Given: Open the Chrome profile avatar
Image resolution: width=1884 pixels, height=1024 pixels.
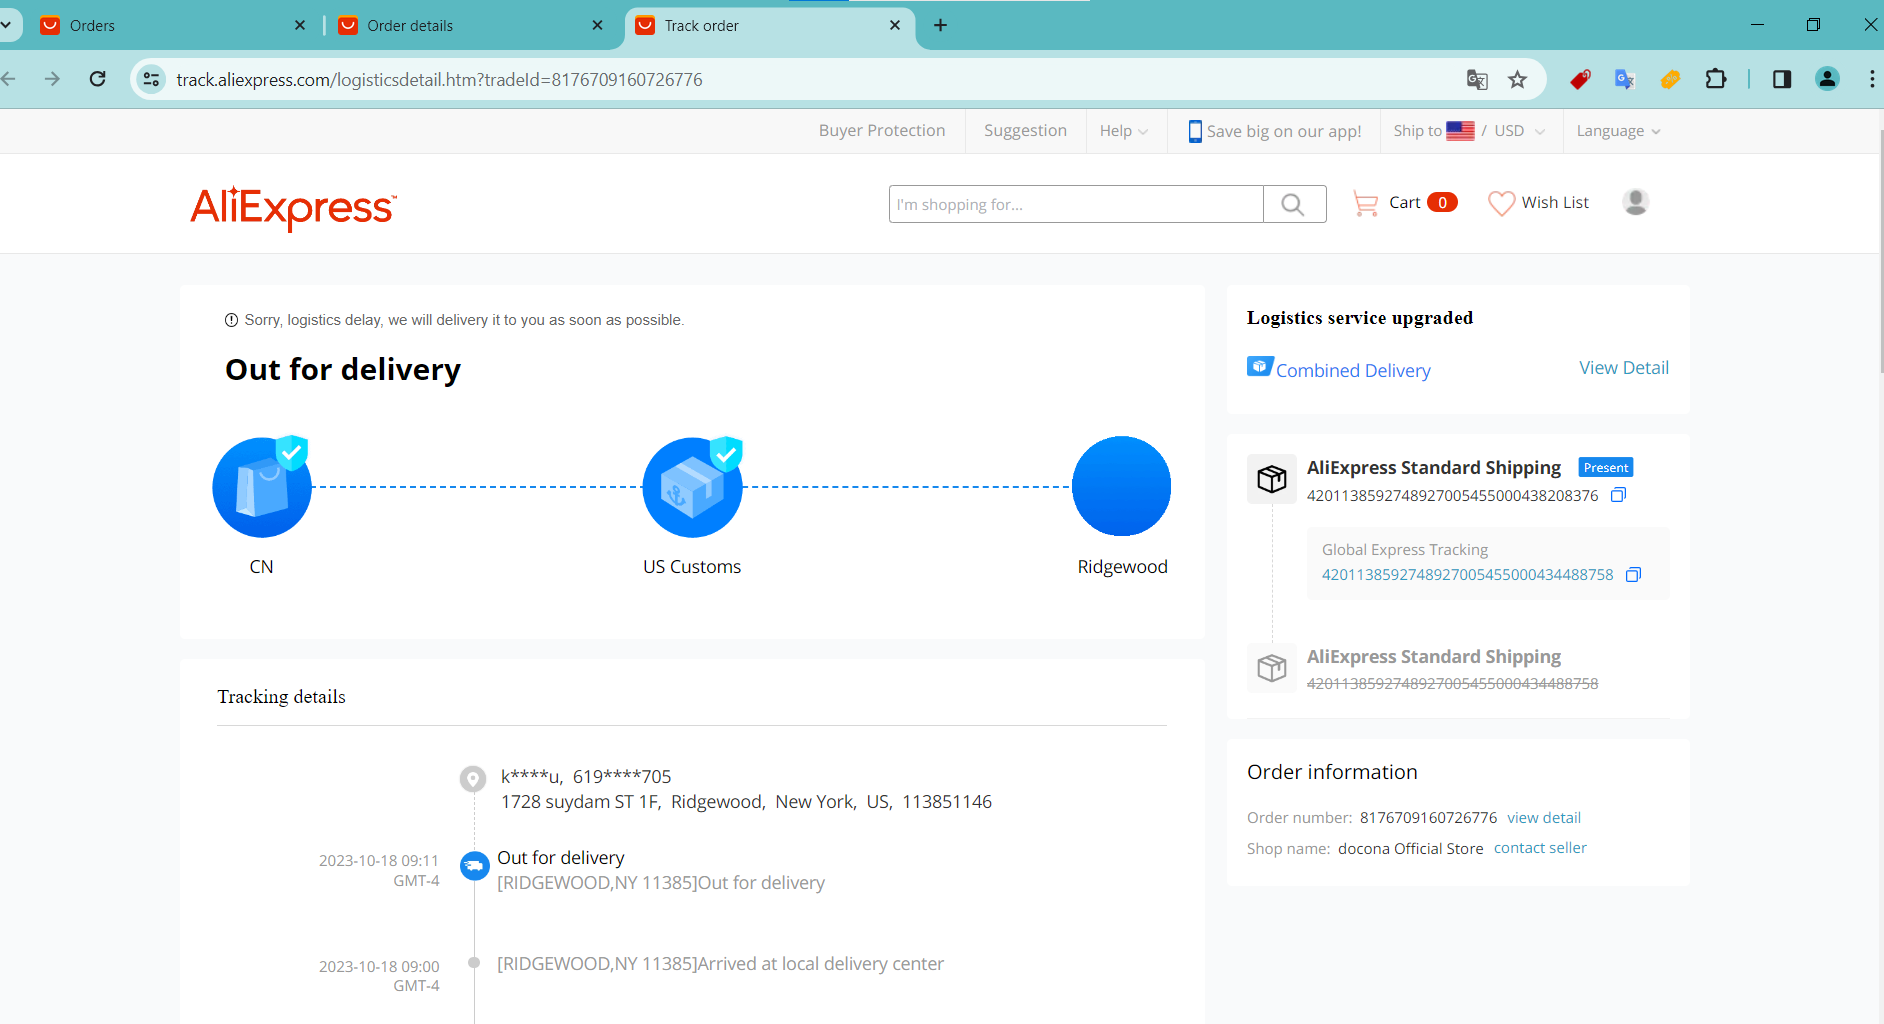Looking at the screenshot, I should tap(1827, 79).
